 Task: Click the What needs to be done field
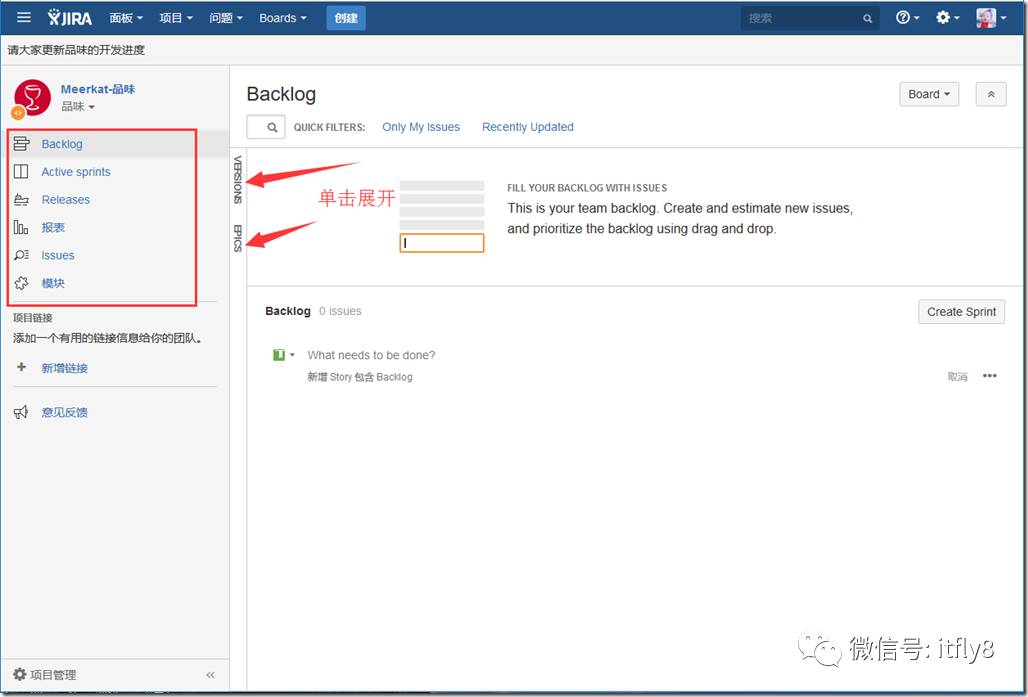click(x=371, y=355)
